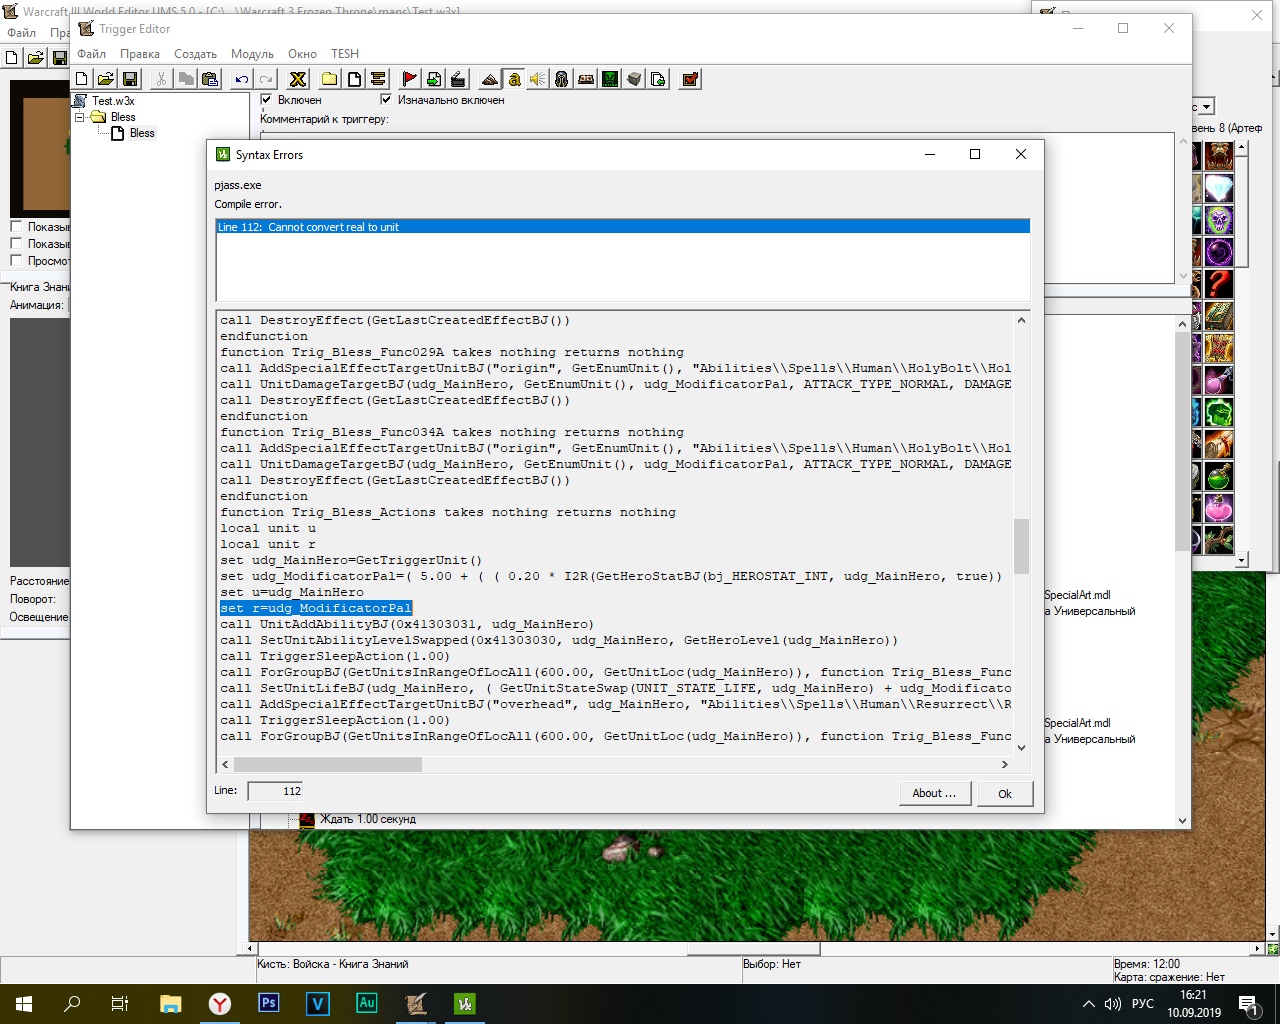This screenshot has height=1024, width=1280.
Task: Save map with the floppy disk icon in Trigger Editor
Action: pos(130,79)
